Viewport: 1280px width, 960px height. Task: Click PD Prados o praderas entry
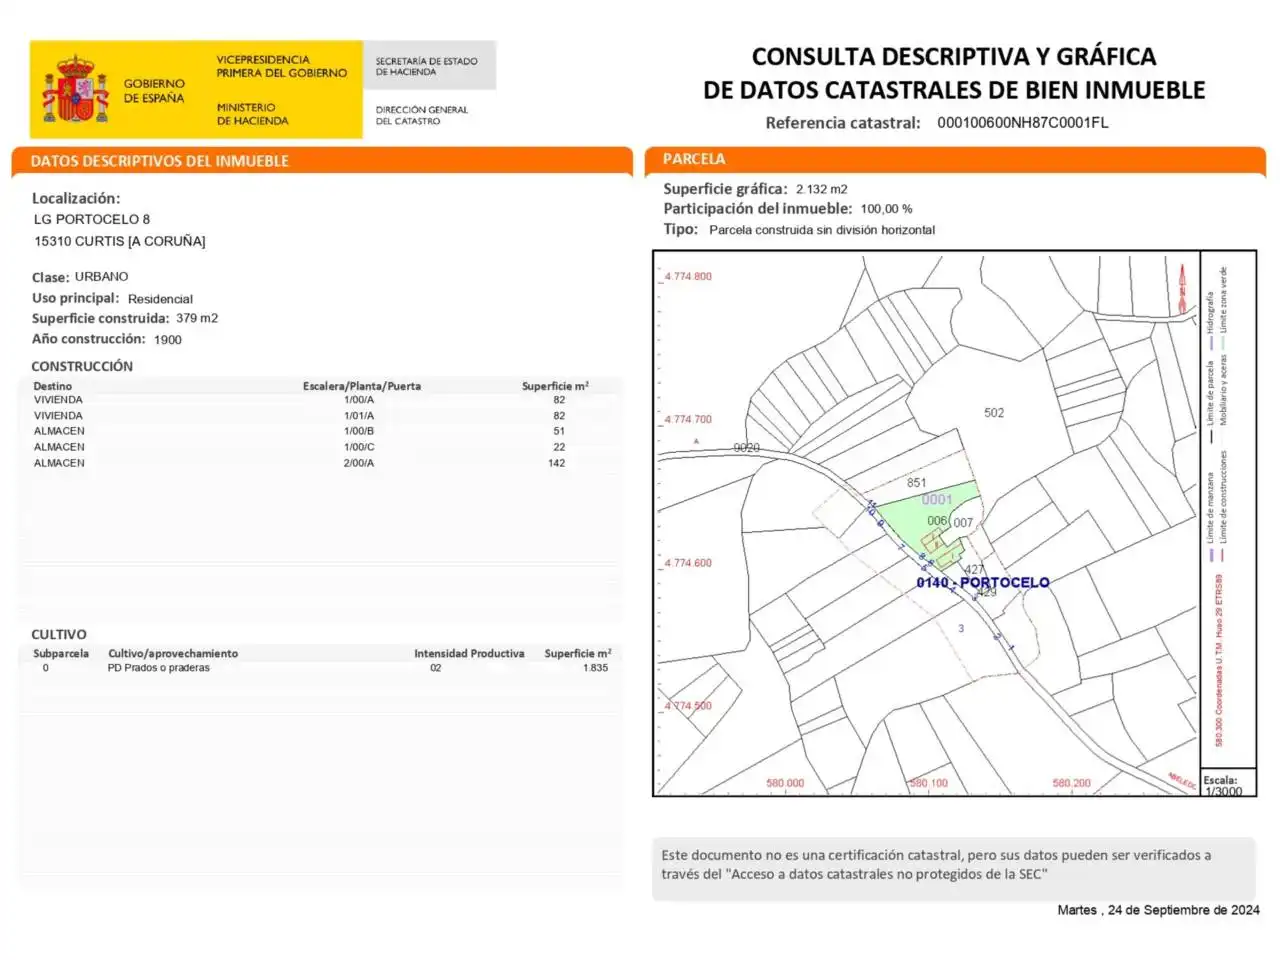[x=159, y=668]
